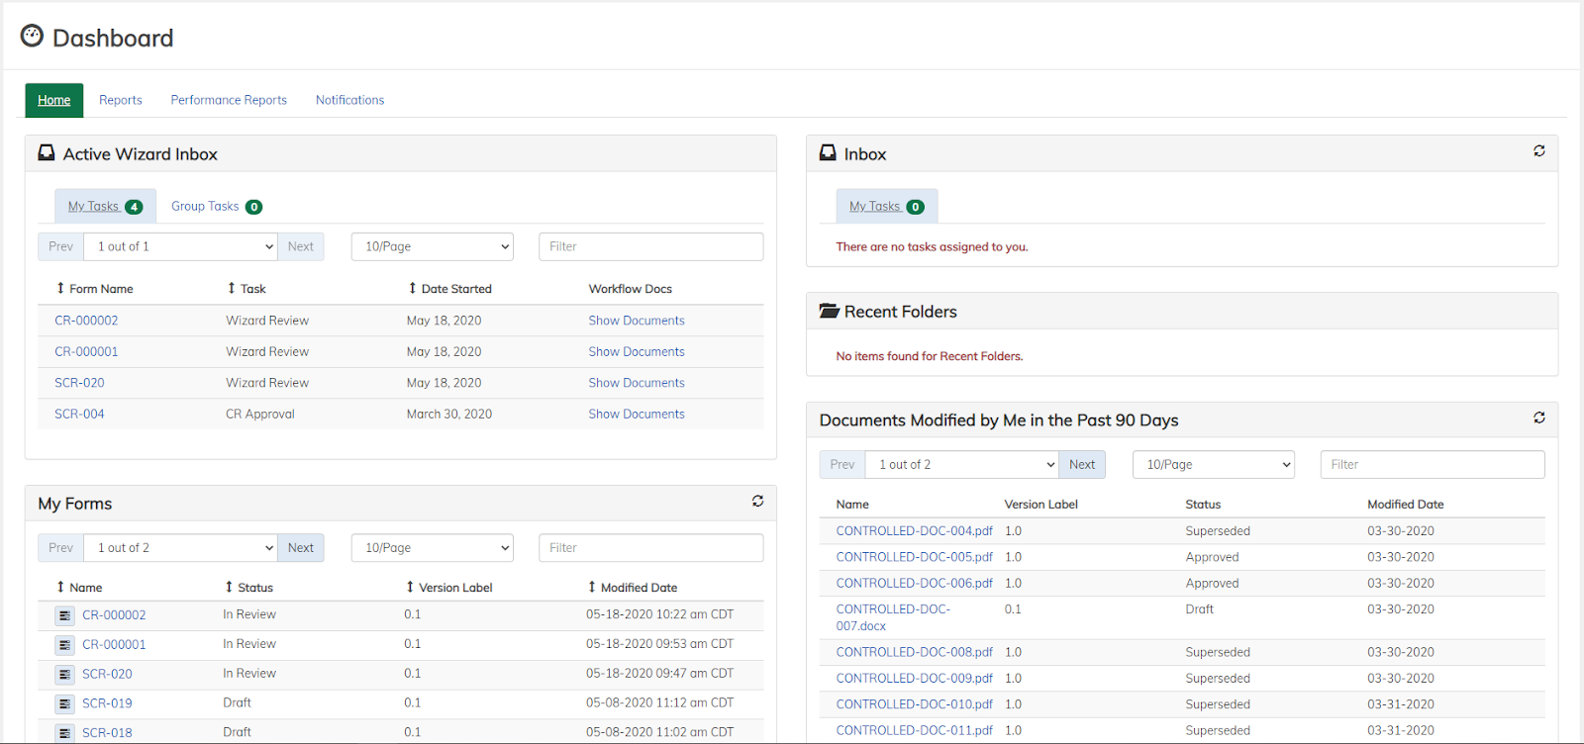Sort My Forms by Modified Date
Screen dimensions: 1584x744
tap(632, 588)
